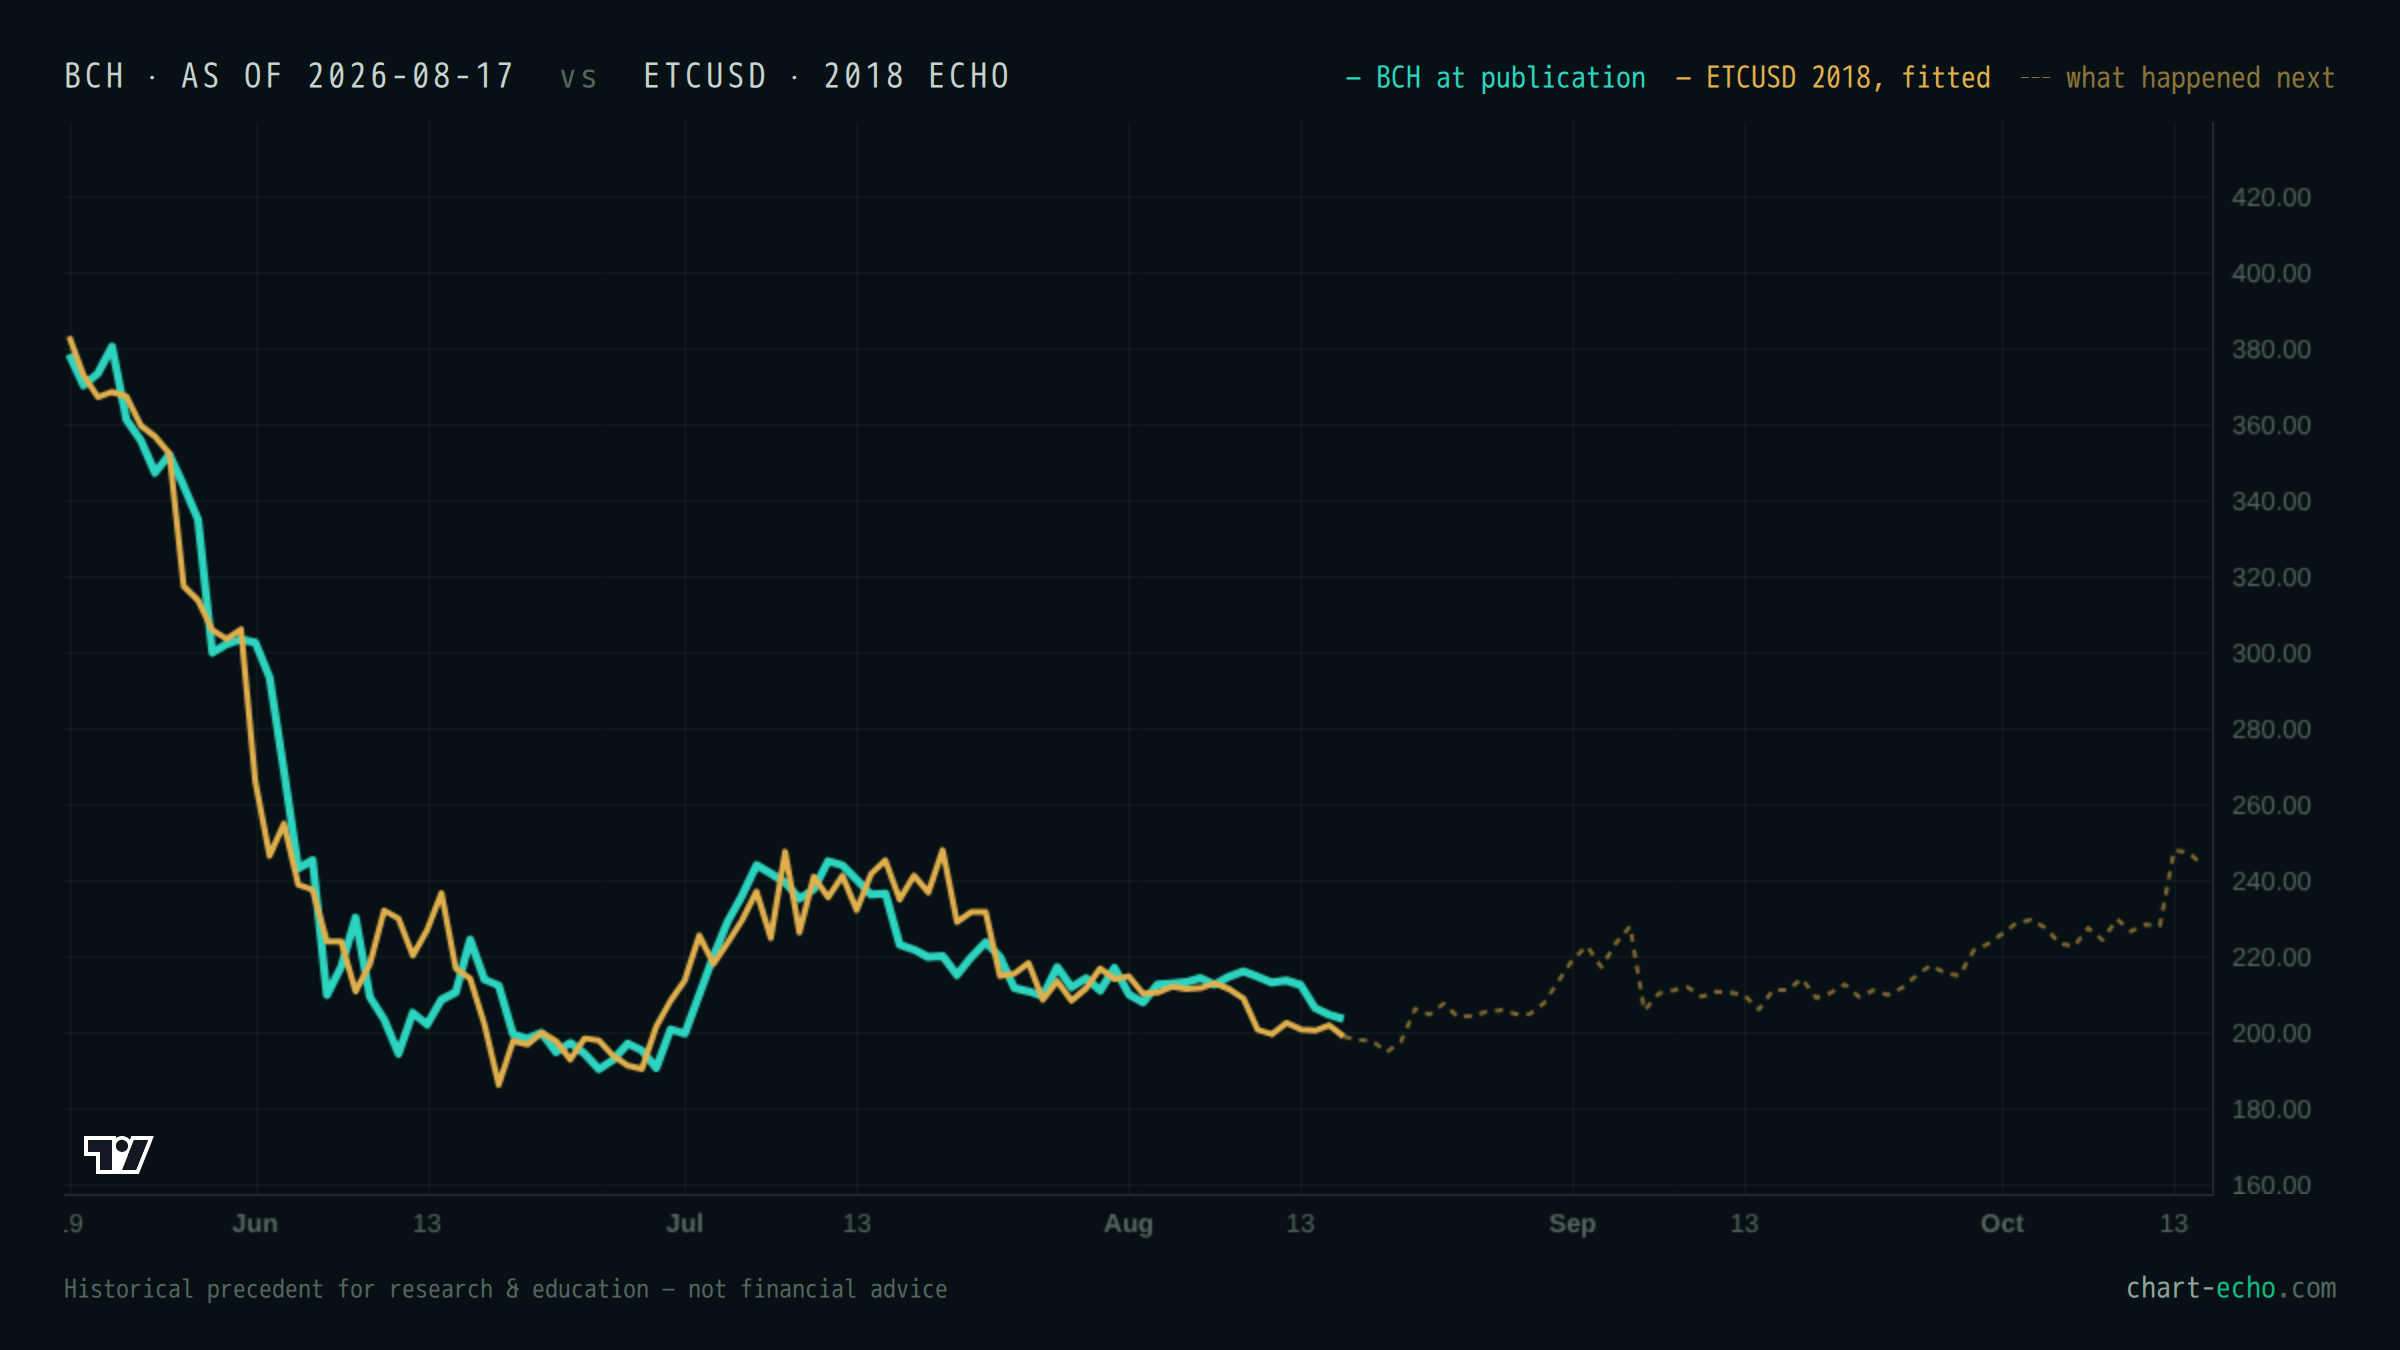Image resolution: width=2400 pixels, height=1350 pixels.
Task: Click the 200.00 price axis label
Action: pos(2271,1033)
